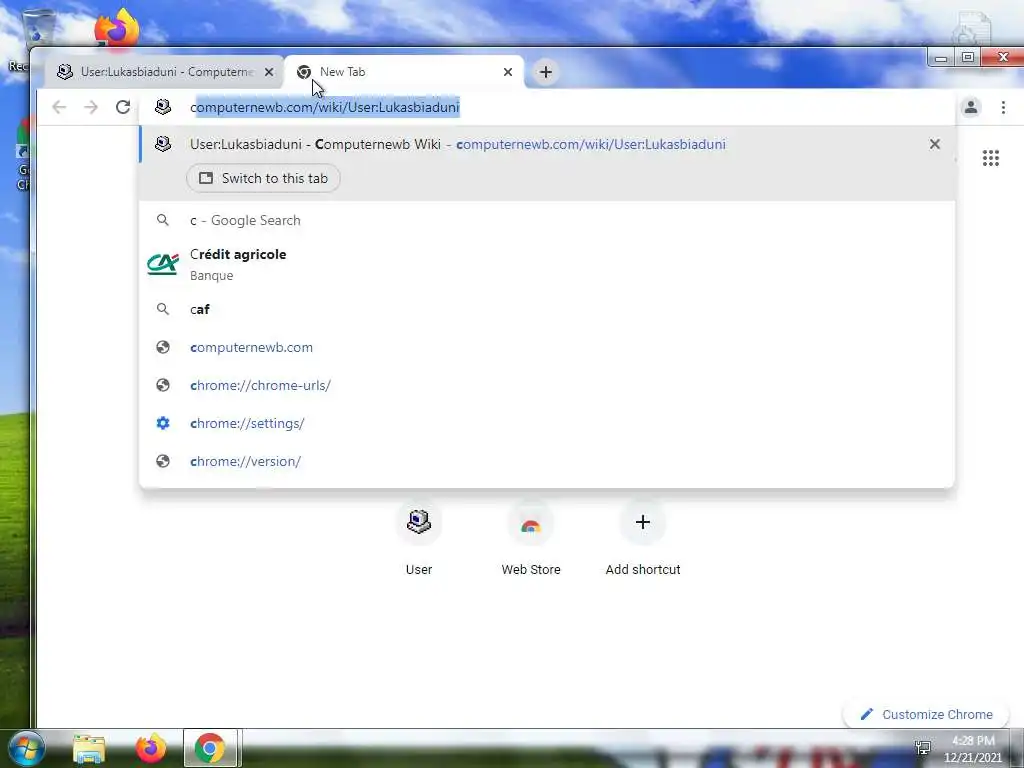The width and height of the screenshot is (1024, 768).
Task: Click magnifier icon beside 'caf'
Action: 163,310
